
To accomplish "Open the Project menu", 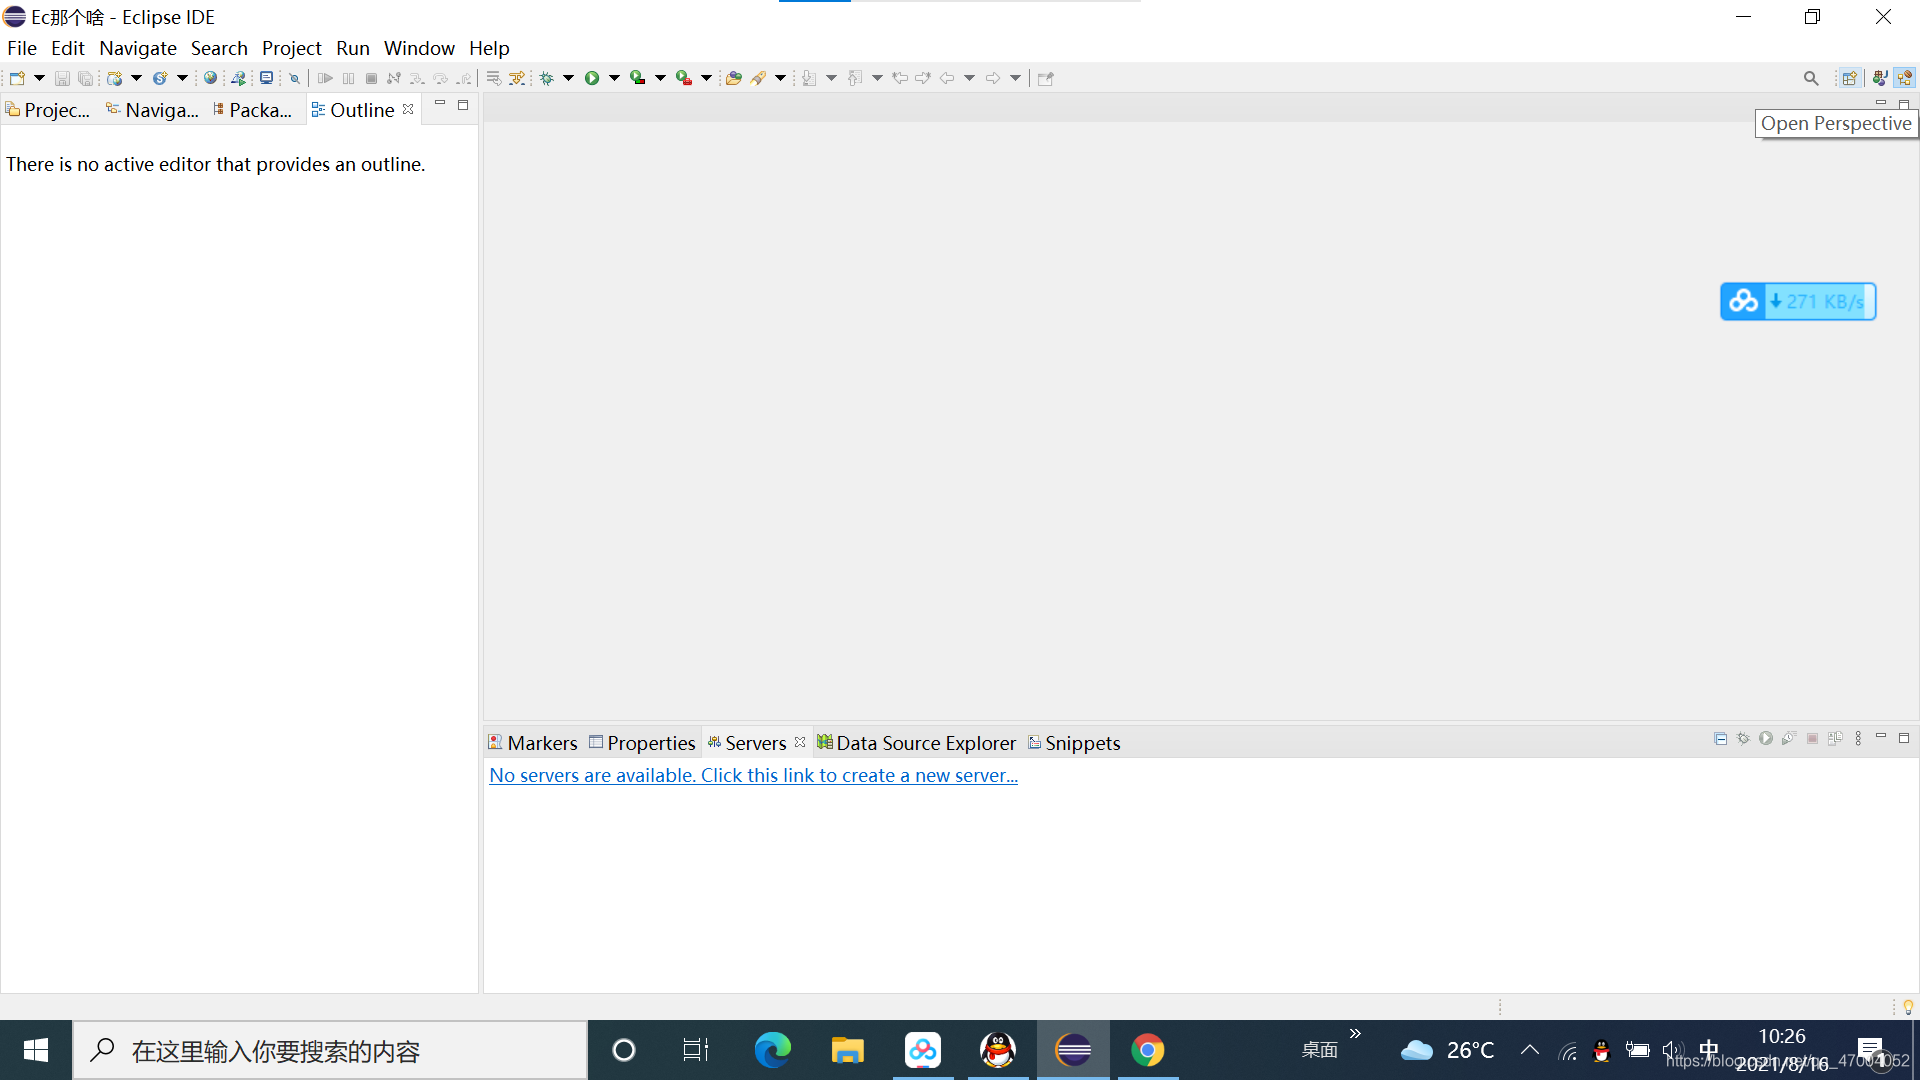I will (x=289, y=47).
